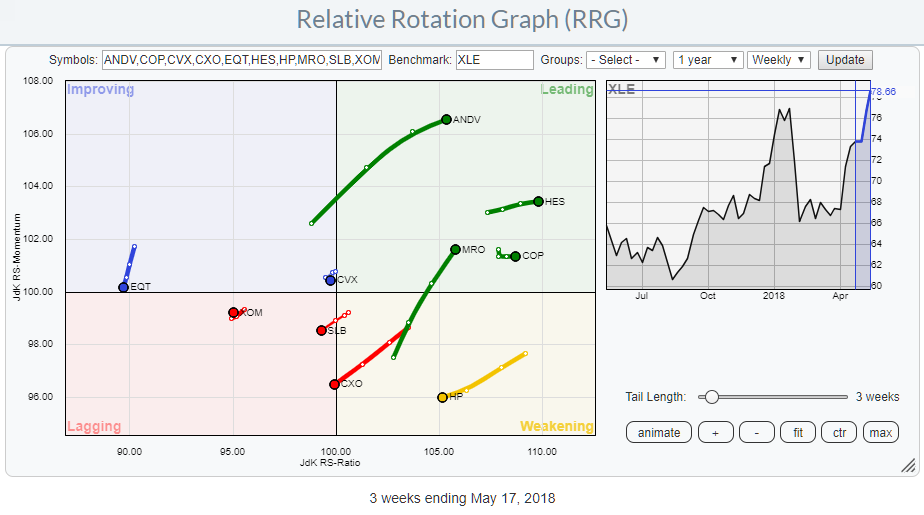Select the HES endpoint dot
This screenshot has height=515, width=924.
[538, 201]
